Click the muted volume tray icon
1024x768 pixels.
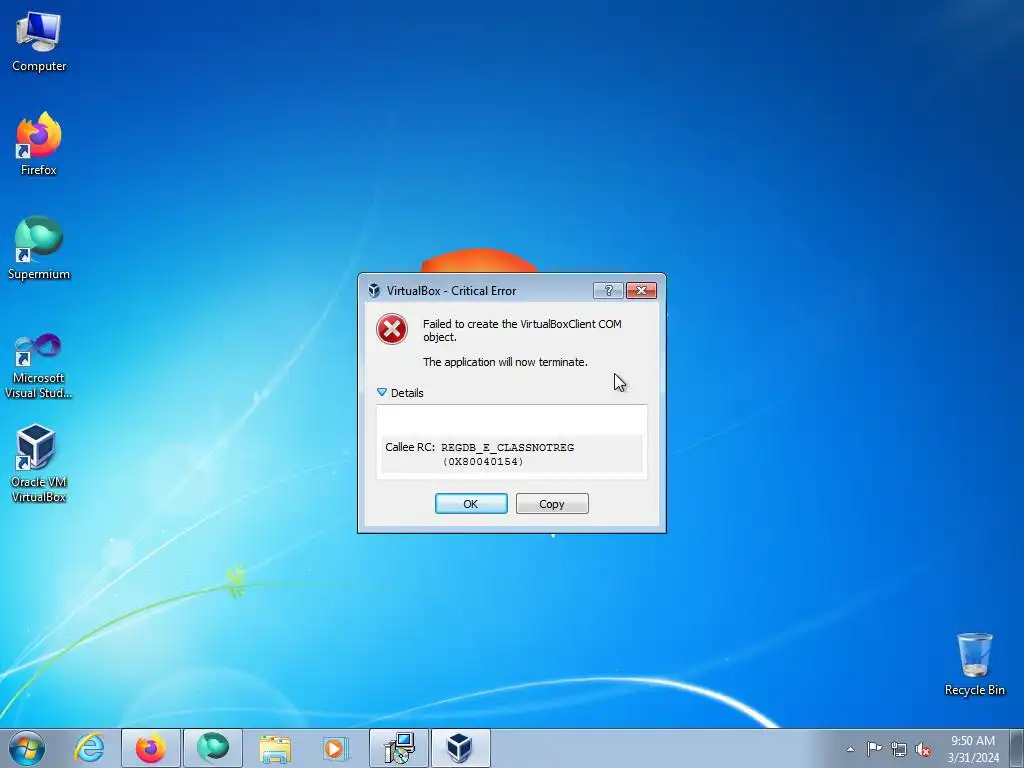pyautogui.click(x=923, y=749)
